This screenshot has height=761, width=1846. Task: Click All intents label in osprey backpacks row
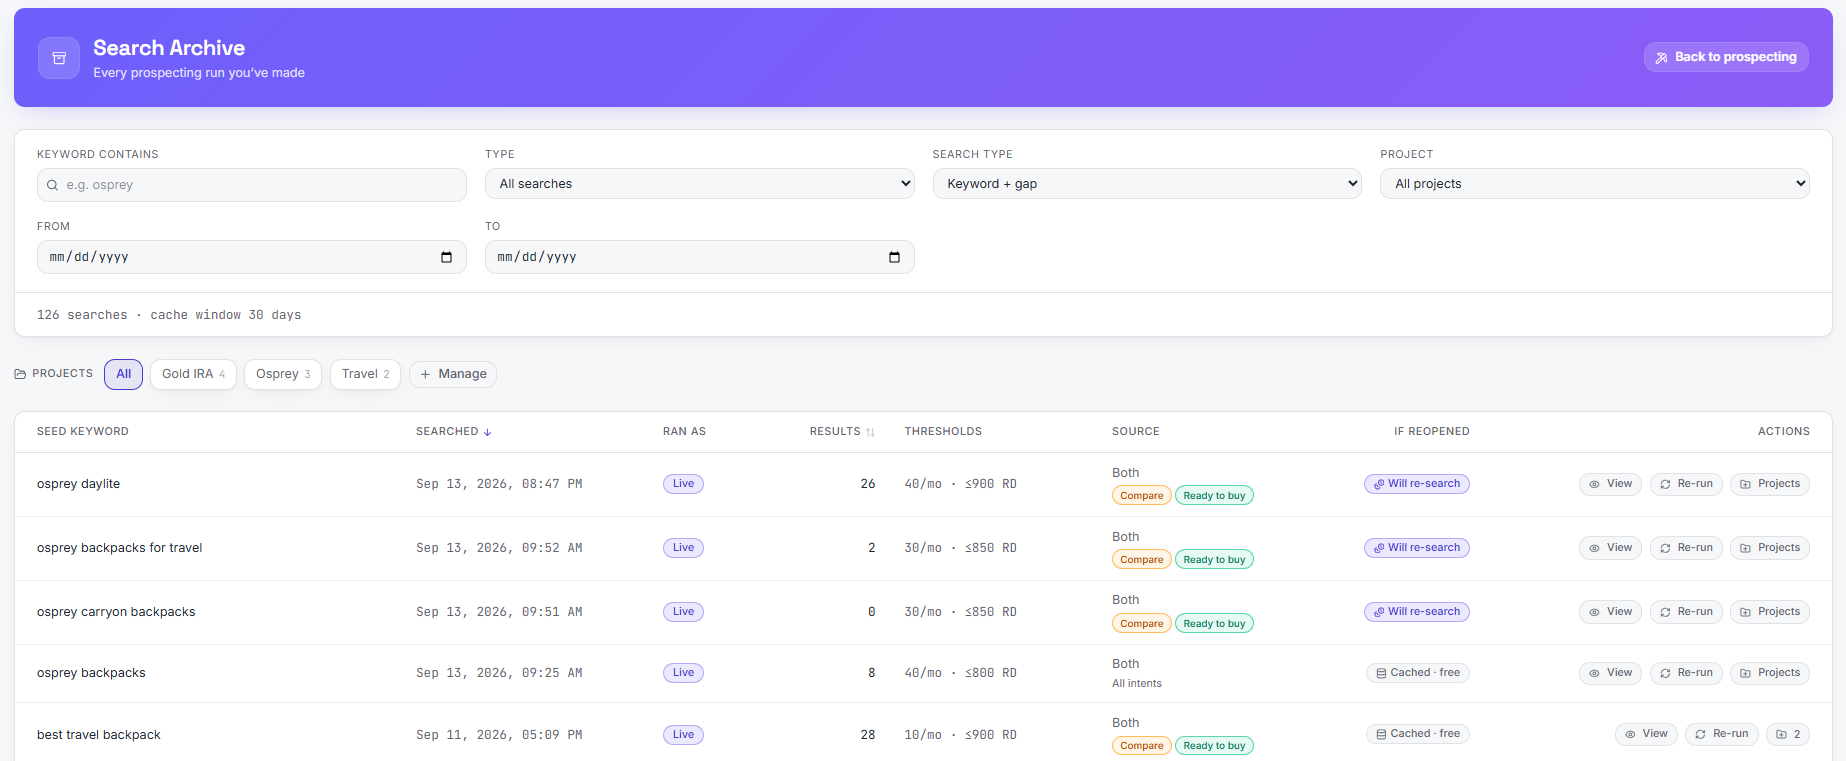[1137, 684]
